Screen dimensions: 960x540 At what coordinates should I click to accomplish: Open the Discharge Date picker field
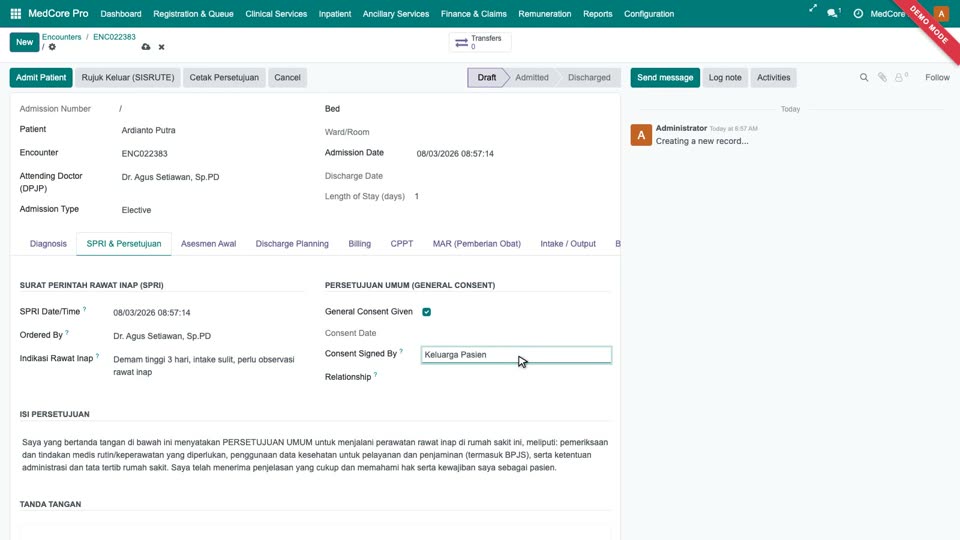click(x=513, y=176)
